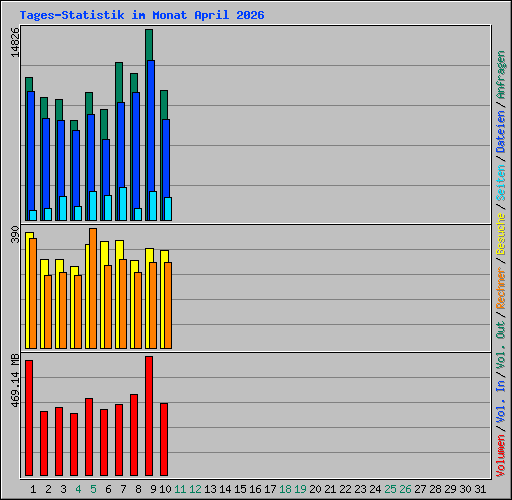Click the red Volumen bar for day 9
512x500 pixels.
click(149, 416)
